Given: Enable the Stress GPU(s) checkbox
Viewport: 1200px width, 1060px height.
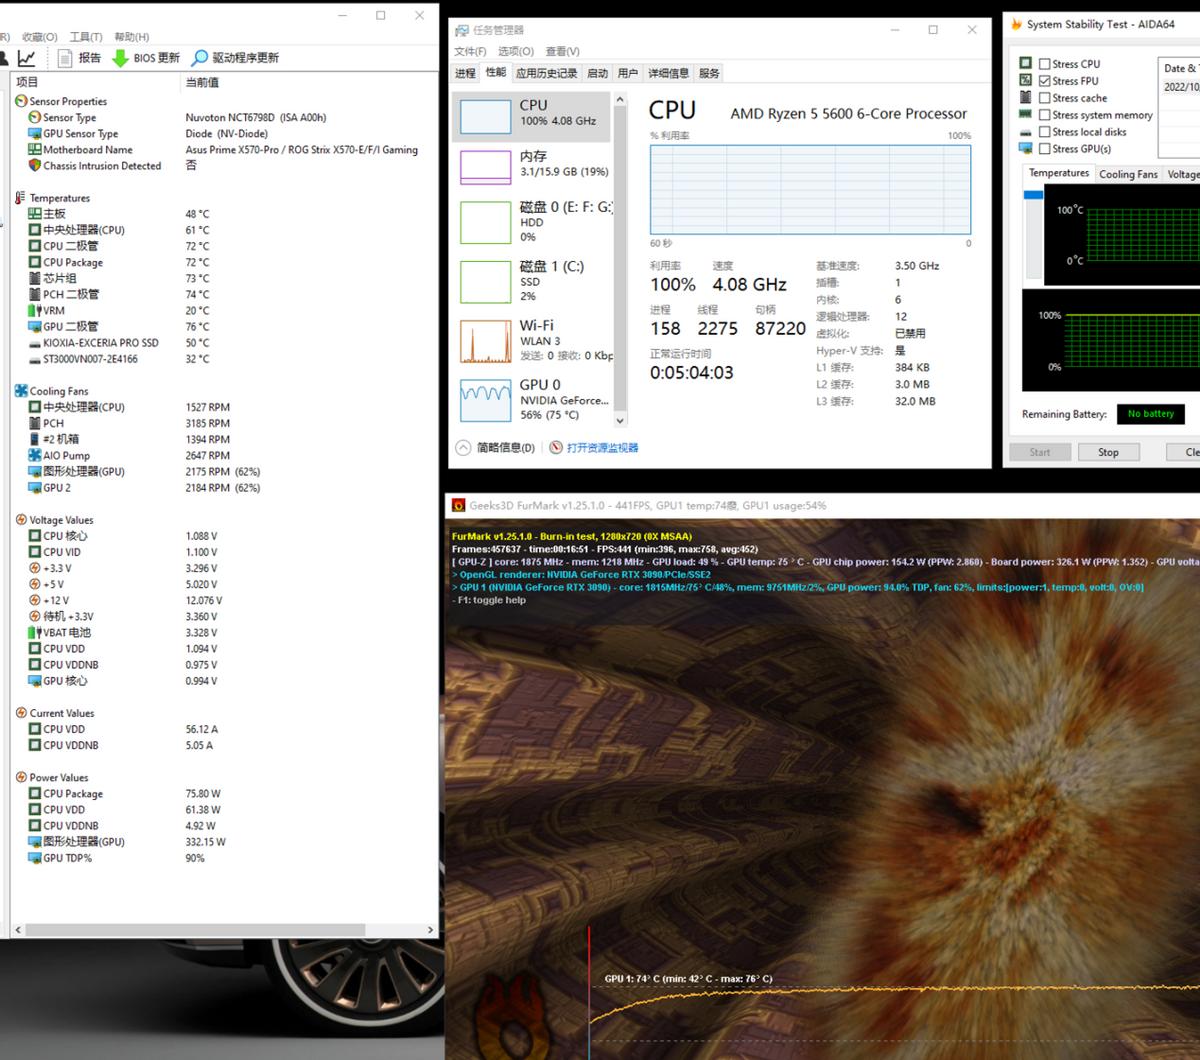Looking at the screenshot, I should [x=1044, y=149].
